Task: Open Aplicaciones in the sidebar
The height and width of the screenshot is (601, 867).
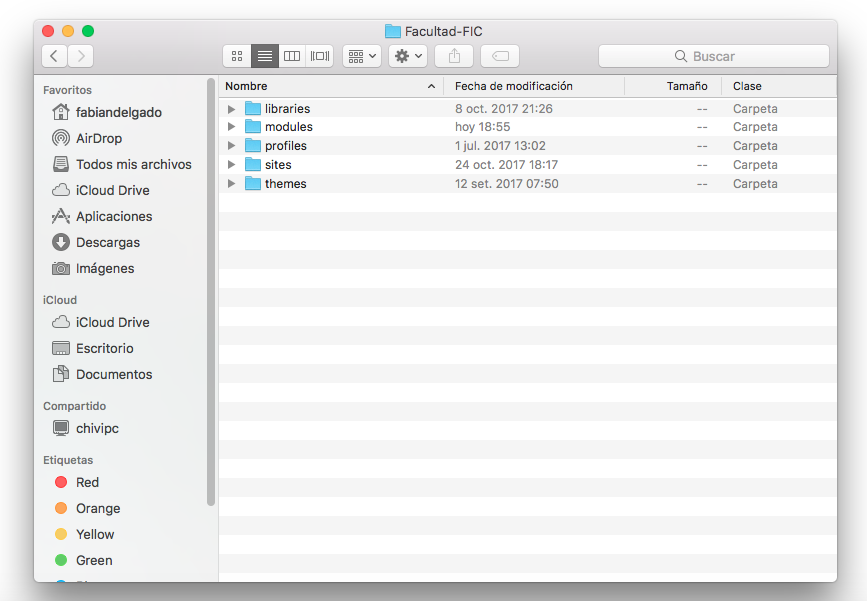Action: pyautogui.click(x=113, y=216)
